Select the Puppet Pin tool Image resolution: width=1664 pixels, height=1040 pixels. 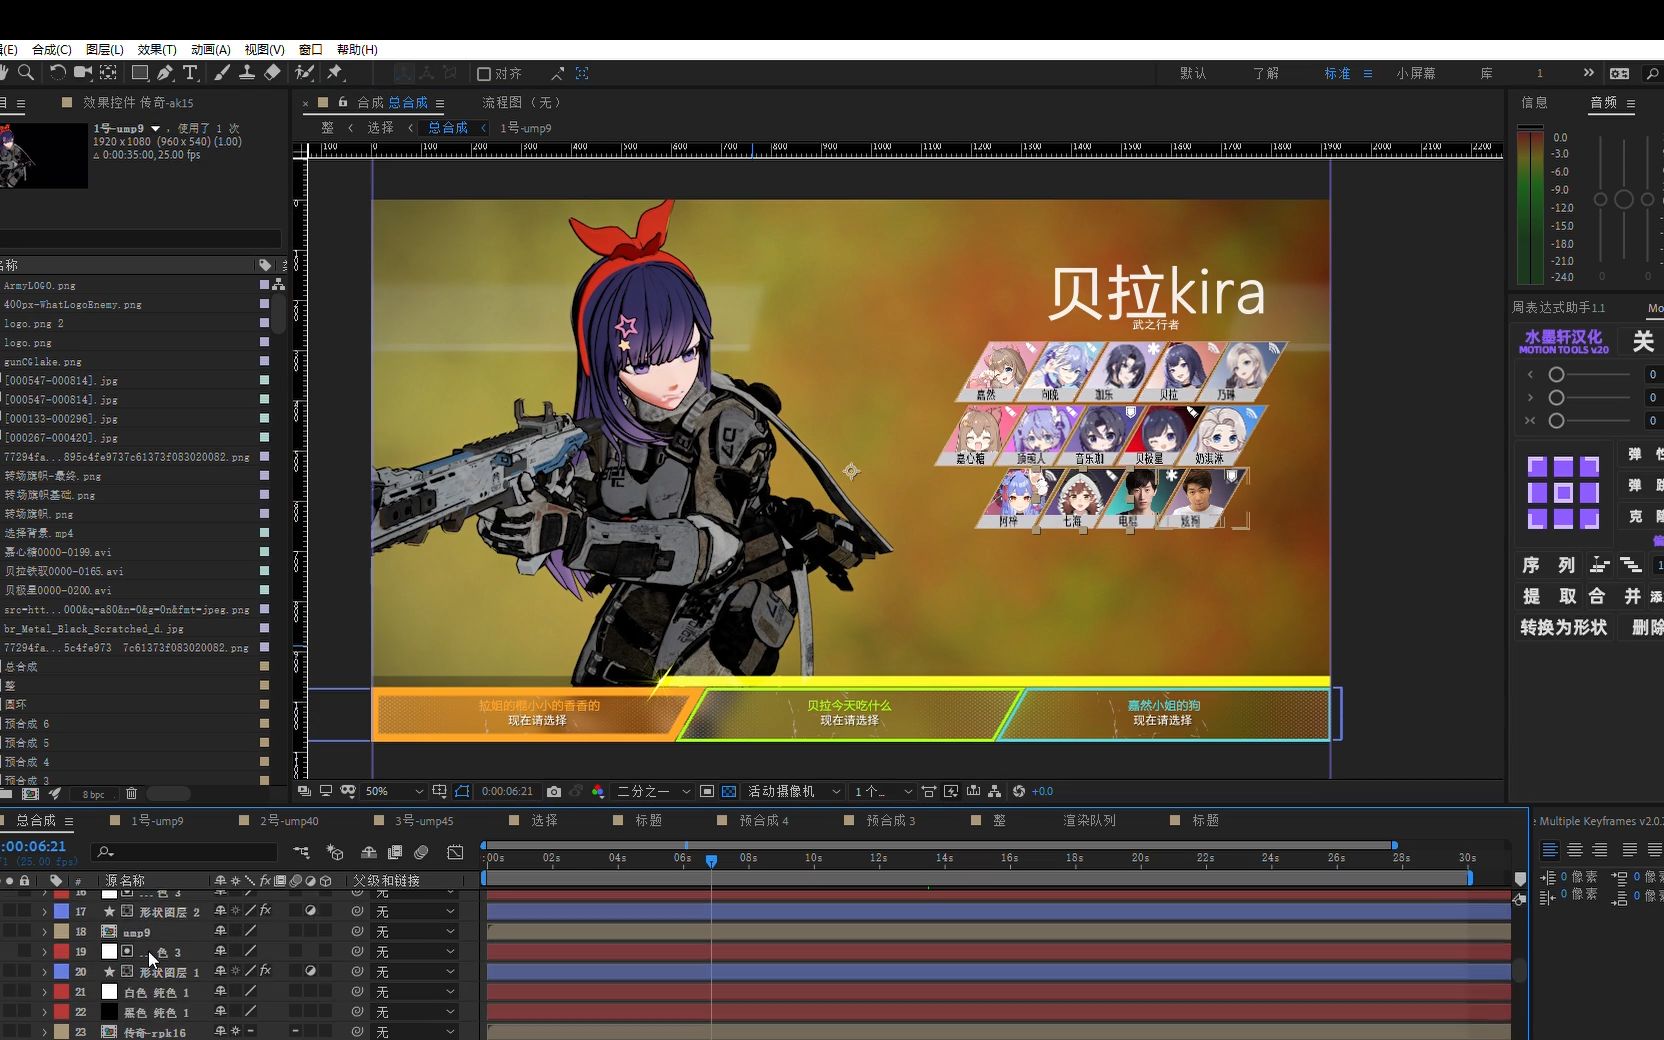(x=335, y=73)
